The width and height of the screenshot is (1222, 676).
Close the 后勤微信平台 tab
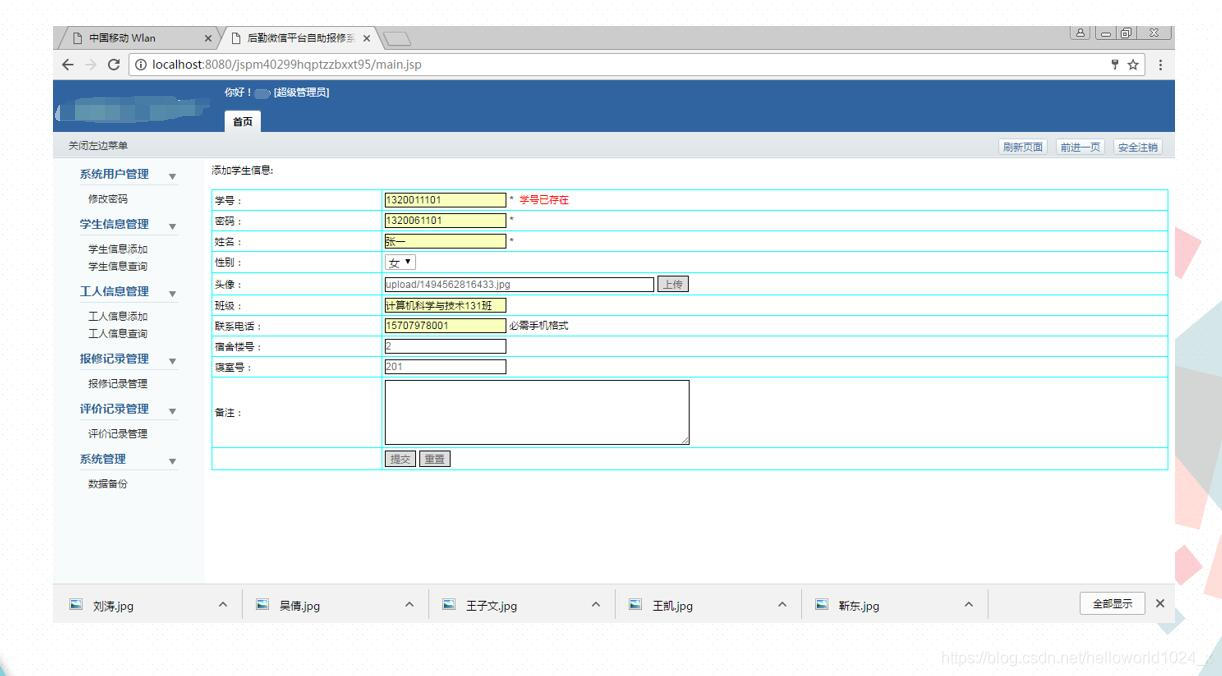(366, 38)
